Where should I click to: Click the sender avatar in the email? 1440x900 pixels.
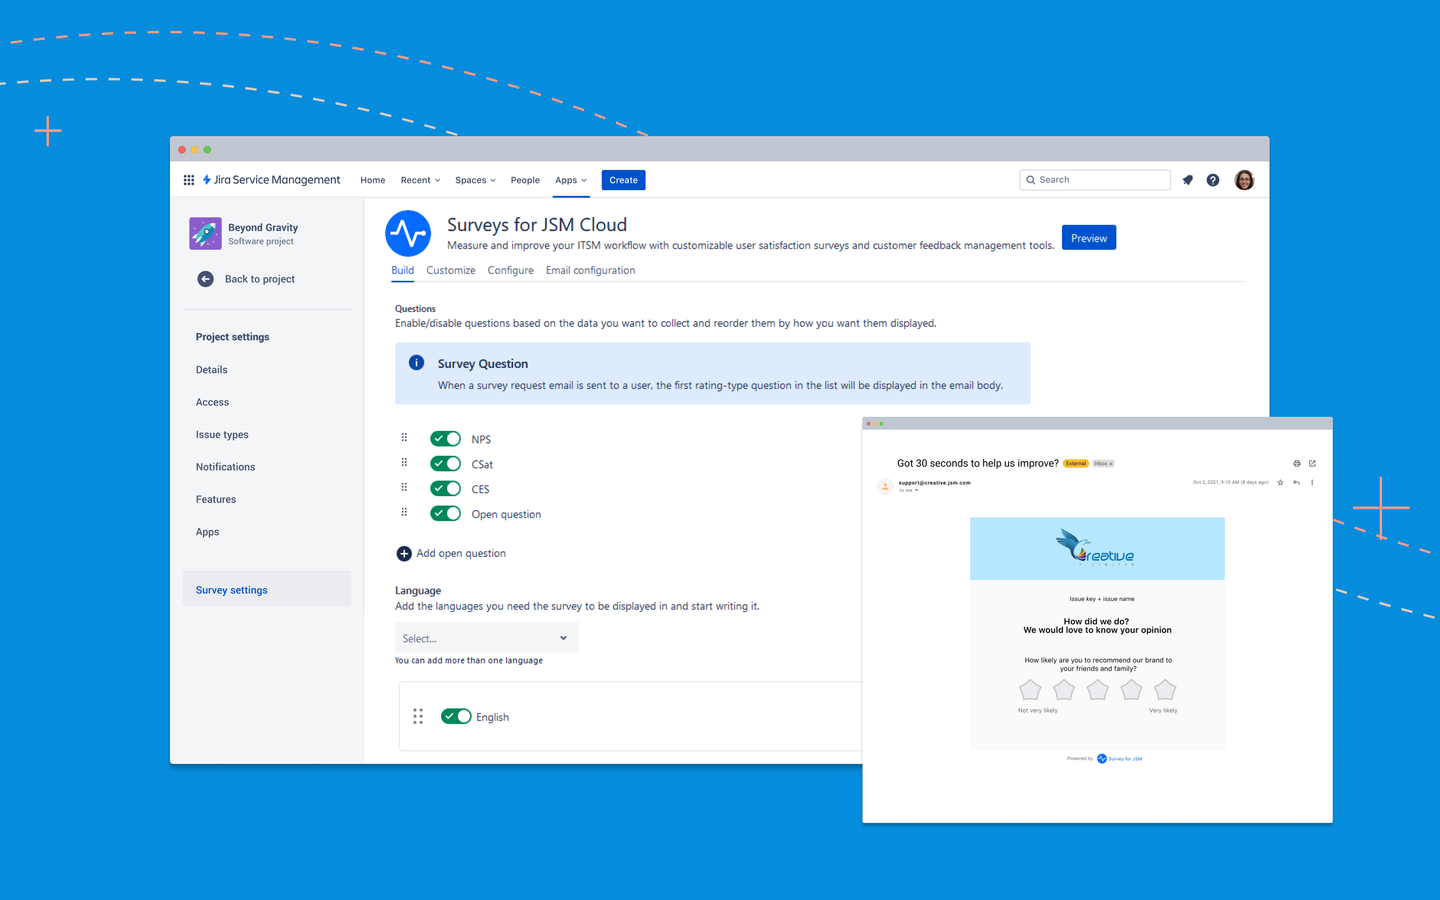pos(885,486)
